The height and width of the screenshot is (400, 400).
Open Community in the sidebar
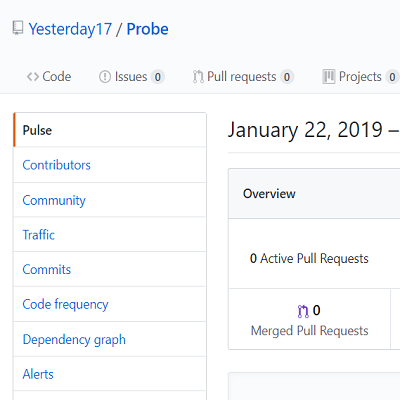[x=110, y=200]
